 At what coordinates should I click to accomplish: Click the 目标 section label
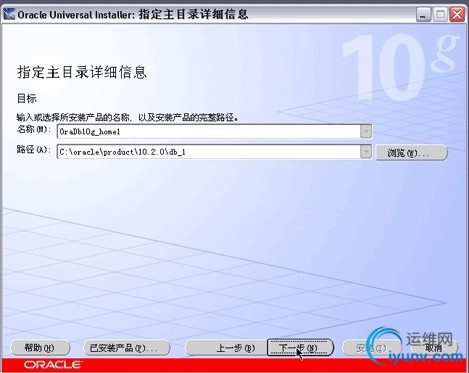coord(27,98)
